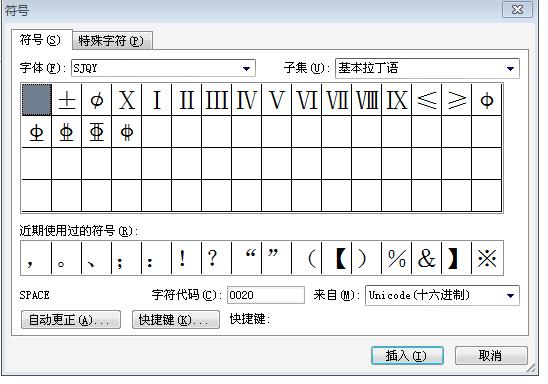The height and width of the screenshot is (384, 548).
Task: Pick the Roman numeral VI symbol
Action: click(307, 100)
